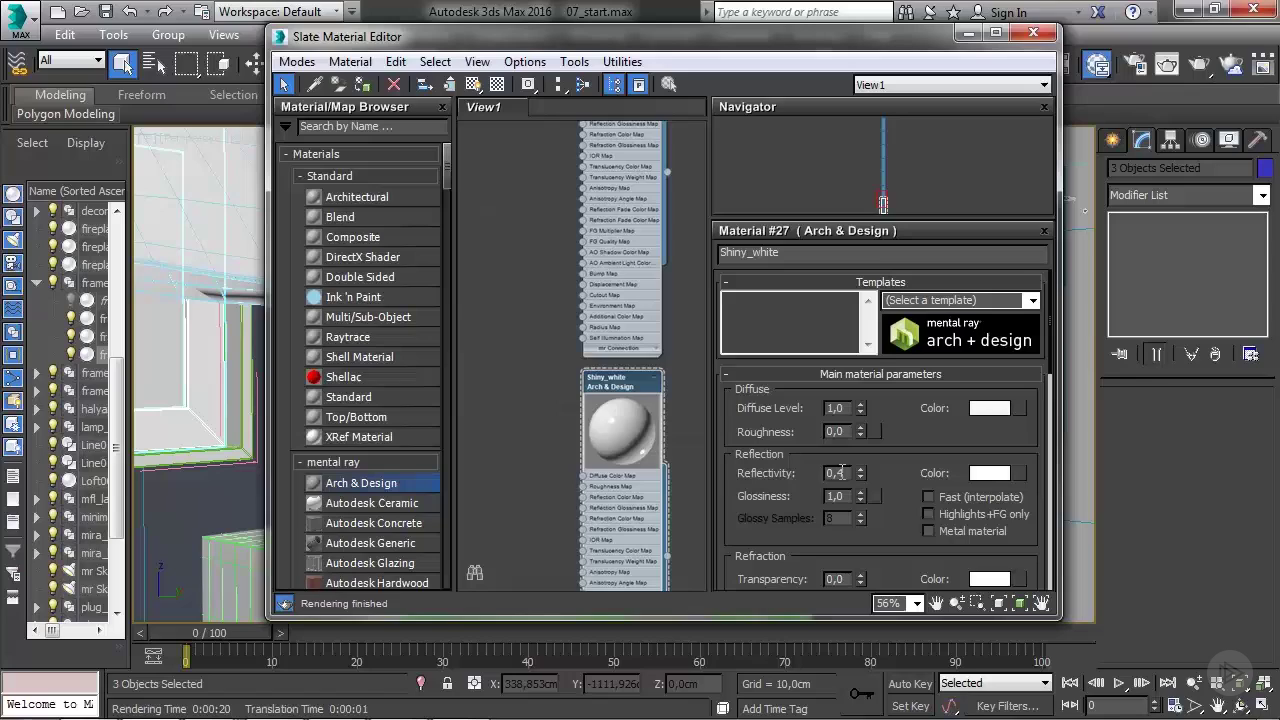
Task: Click Play Animation button
Action: pyautogui.click(x=1119, y=683)
